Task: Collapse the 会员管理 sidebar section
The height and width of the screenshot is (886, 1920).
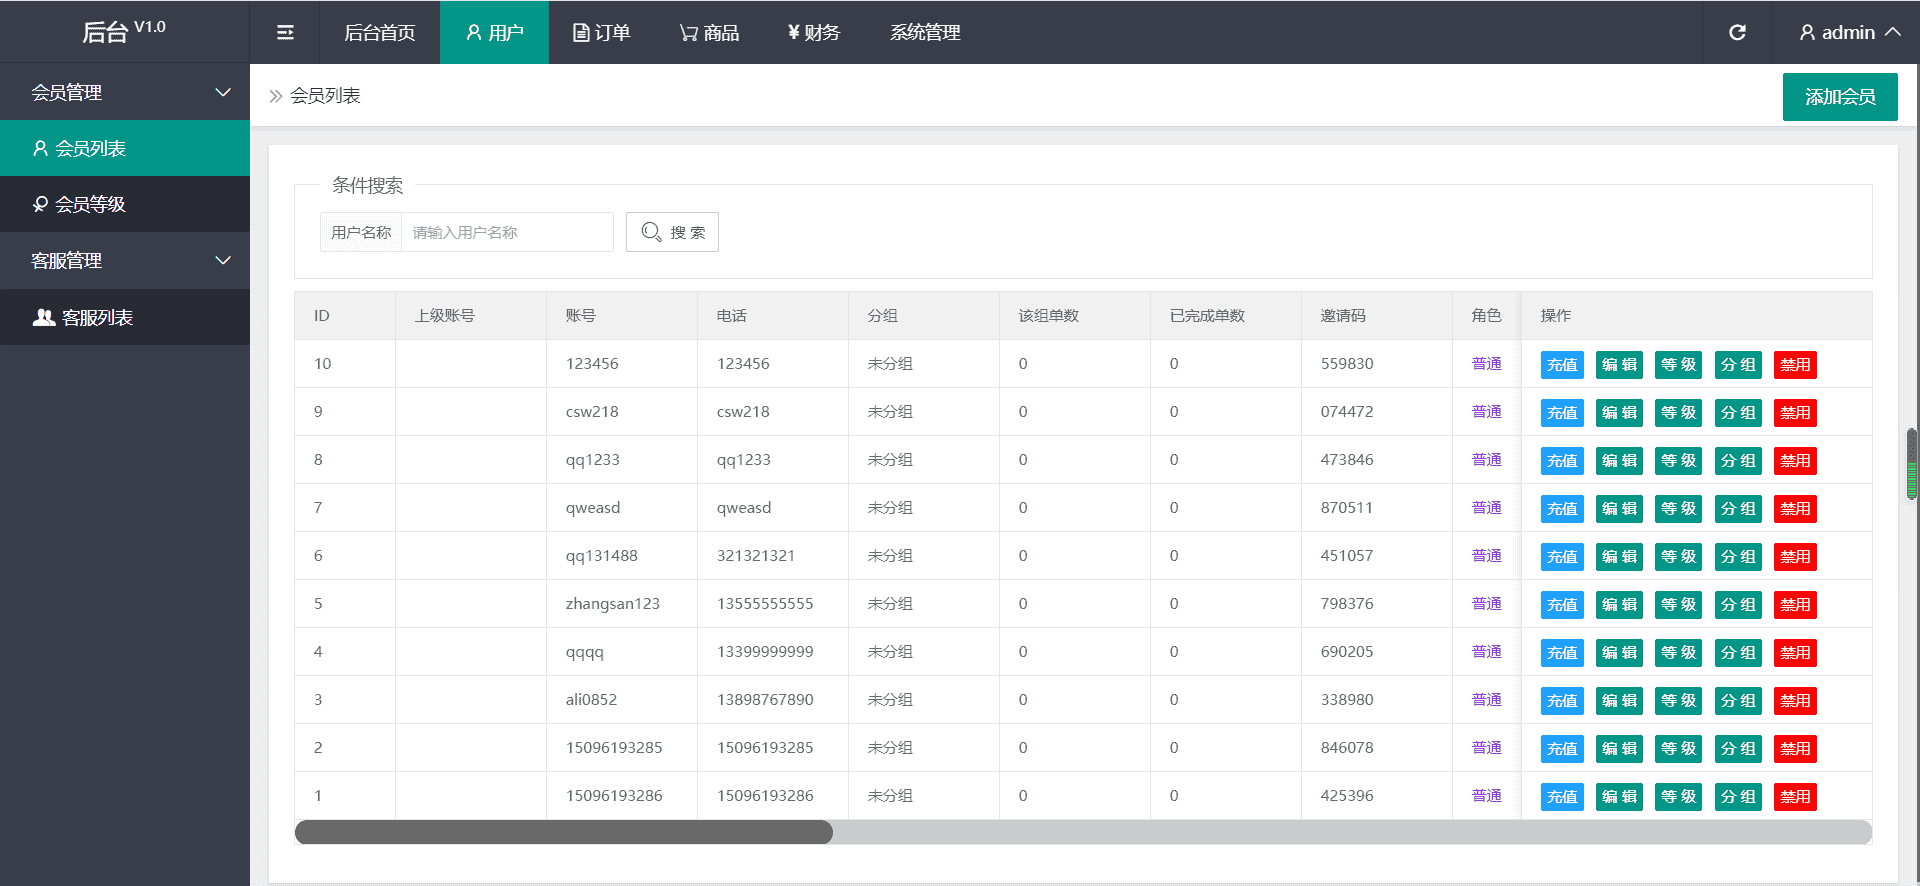Action: 125,92
